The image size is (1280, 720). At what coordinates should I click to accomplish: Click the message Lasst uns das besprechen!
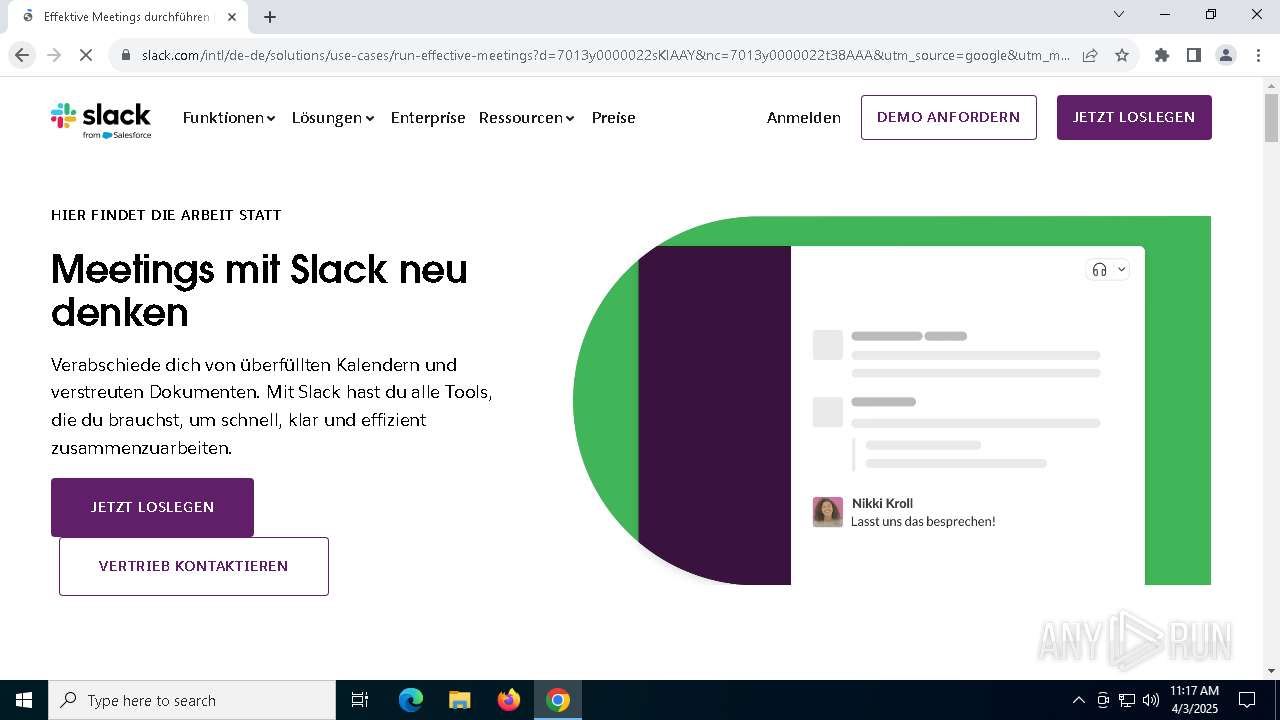click(x=923, y=521)
